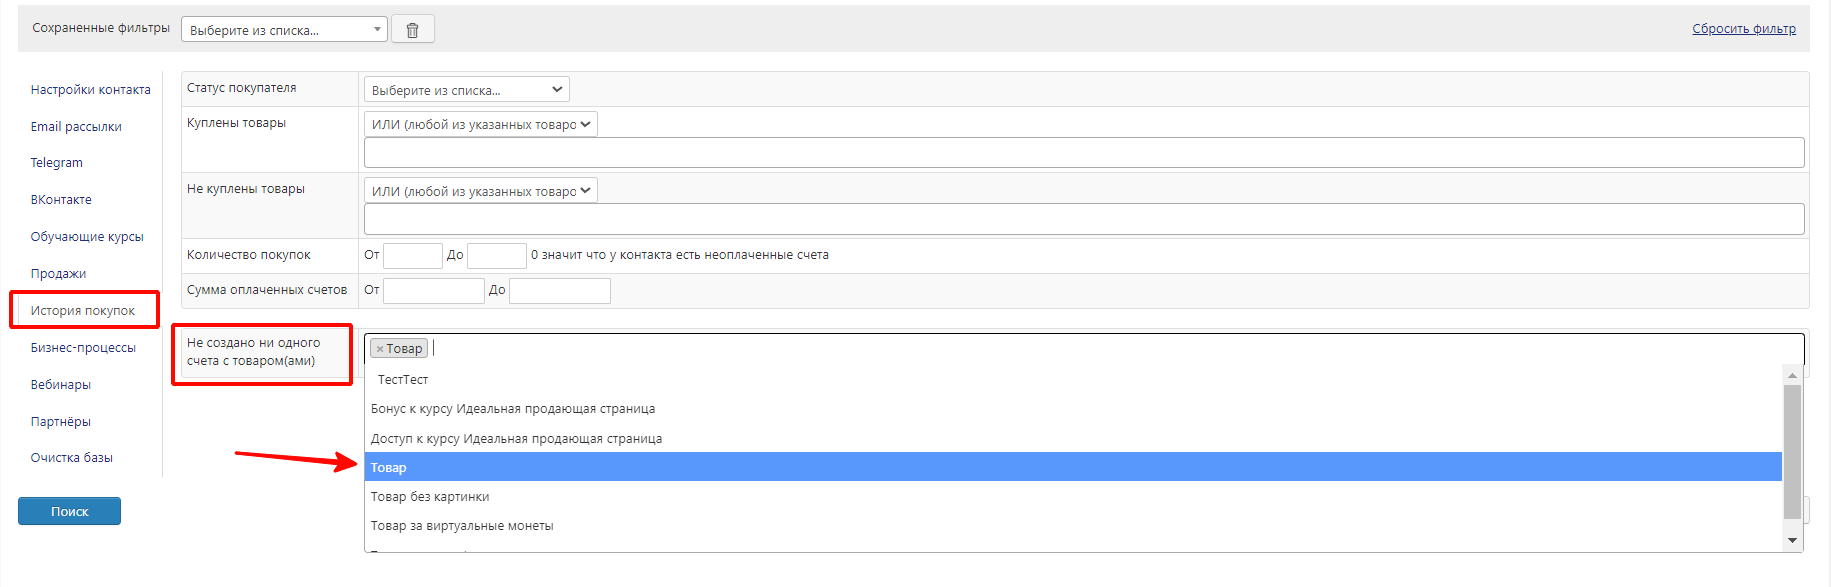This screenshot has height=587, width=1831.
Task: Expand the Статус покупателя dropdown
Action: tap(466, 90)
